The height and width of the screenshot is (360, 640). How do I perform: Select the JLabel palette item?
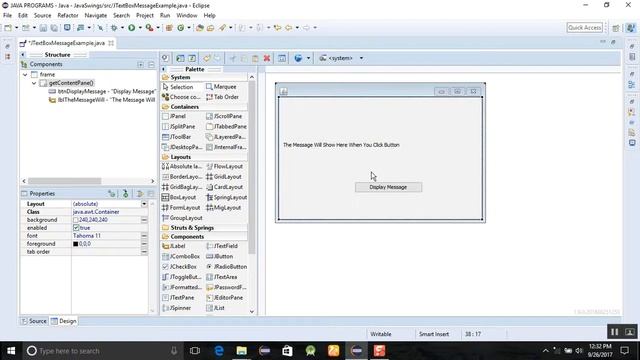pos(174,246)
